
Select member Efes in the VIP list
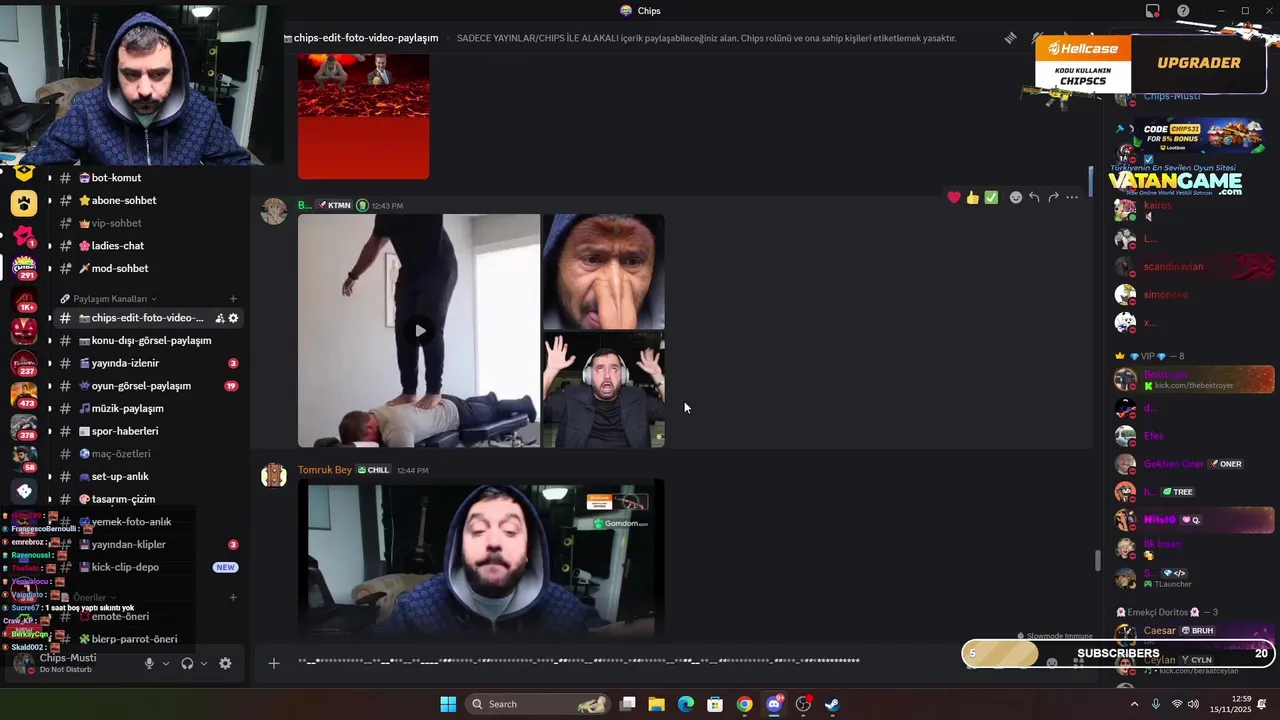click(1154, 436)
